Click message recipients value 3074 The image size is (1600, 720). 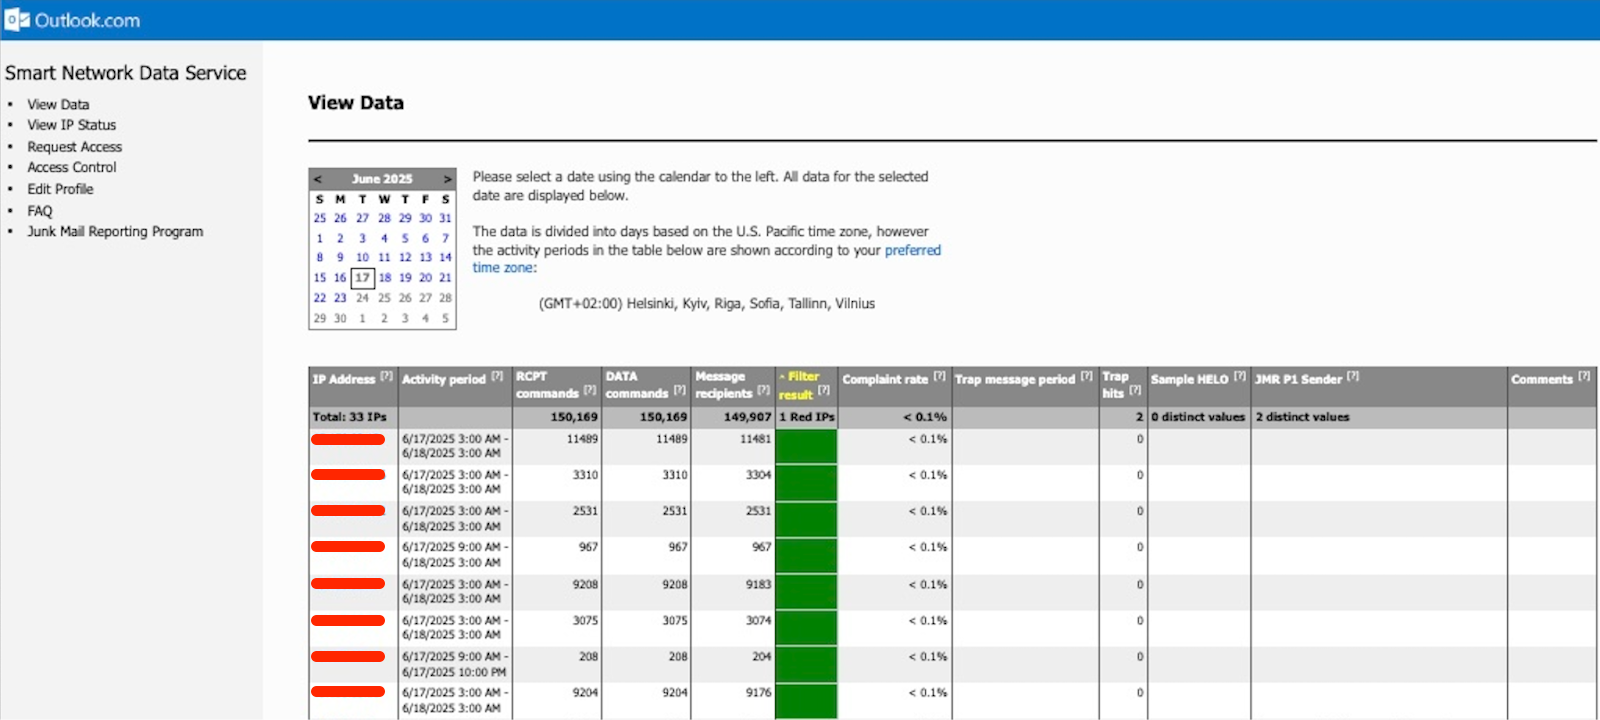[758, 620]
